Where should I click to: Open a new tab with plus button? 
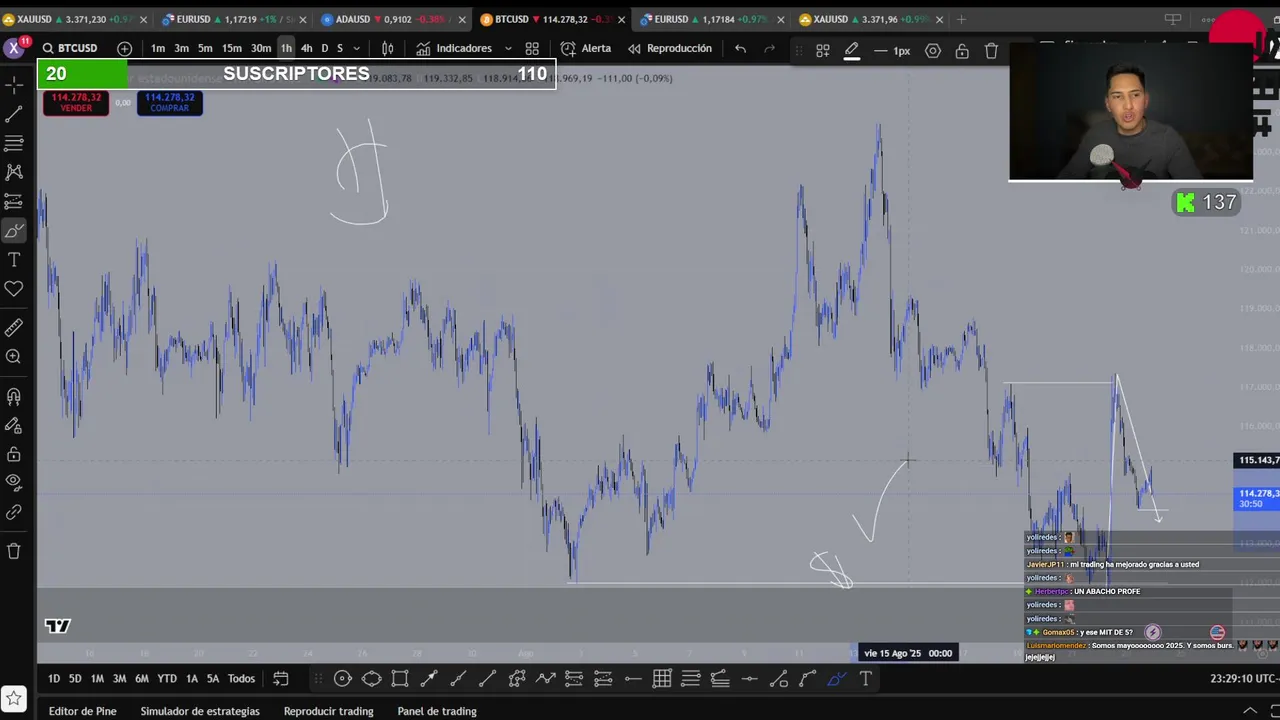click(961, 19)
